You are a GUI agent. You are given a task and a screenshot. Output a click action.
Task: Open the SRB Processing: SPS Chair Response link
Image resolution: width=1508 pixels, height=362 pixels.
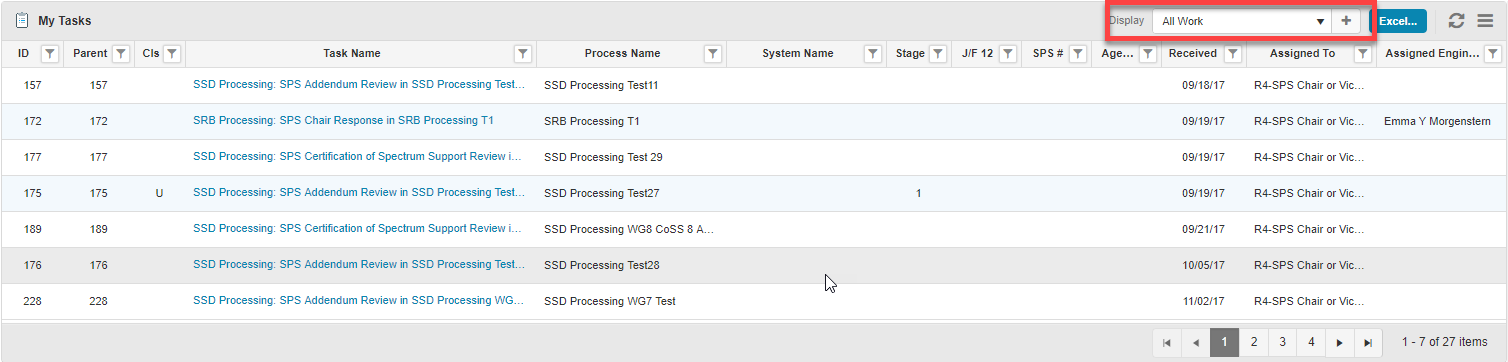point(343,120)
